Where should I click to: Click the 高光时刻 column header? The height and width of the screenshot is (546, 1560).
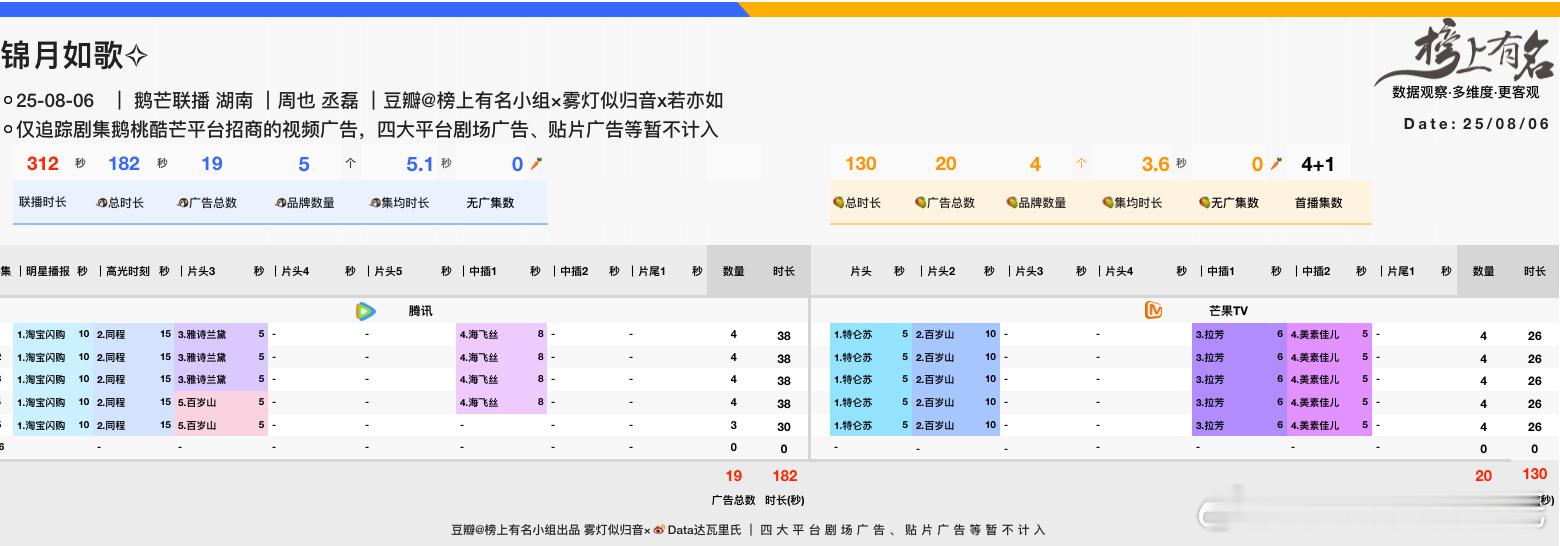click(130, 271)
